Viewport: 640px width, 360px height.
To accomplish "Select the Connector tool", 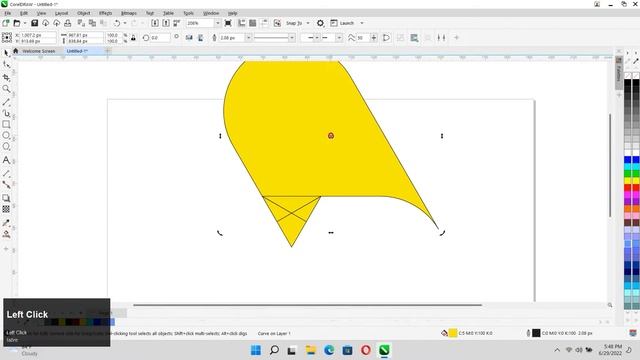I will 6,184.
